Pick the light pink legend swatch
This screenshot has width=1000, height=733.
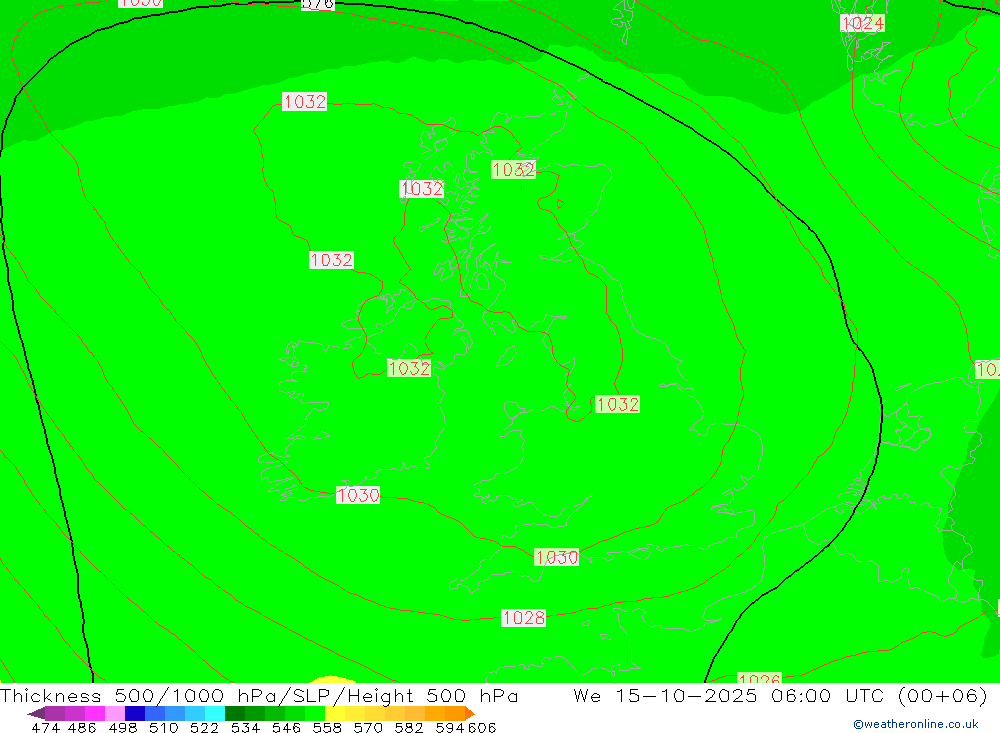click(x=115, y=713)
